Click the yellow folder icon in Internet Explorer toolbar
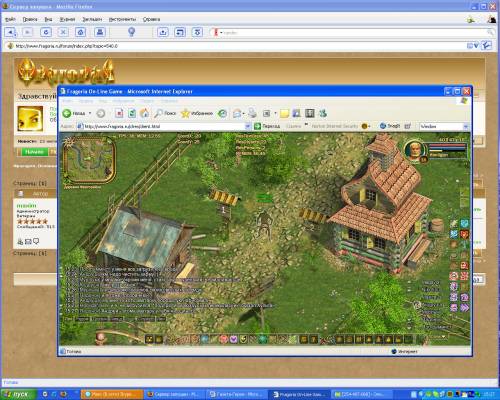 pos(284,114)
